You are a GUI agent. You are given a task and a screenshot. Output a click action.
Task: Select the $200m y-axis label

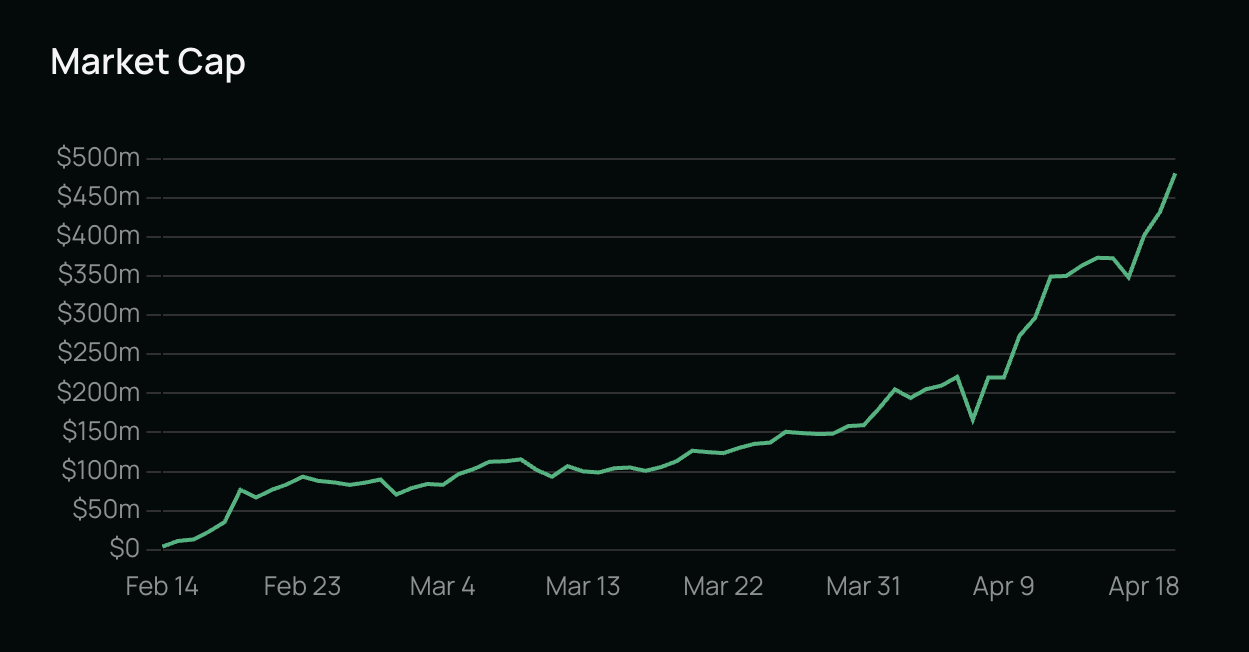pyautogui.click(x=98, y=393)
